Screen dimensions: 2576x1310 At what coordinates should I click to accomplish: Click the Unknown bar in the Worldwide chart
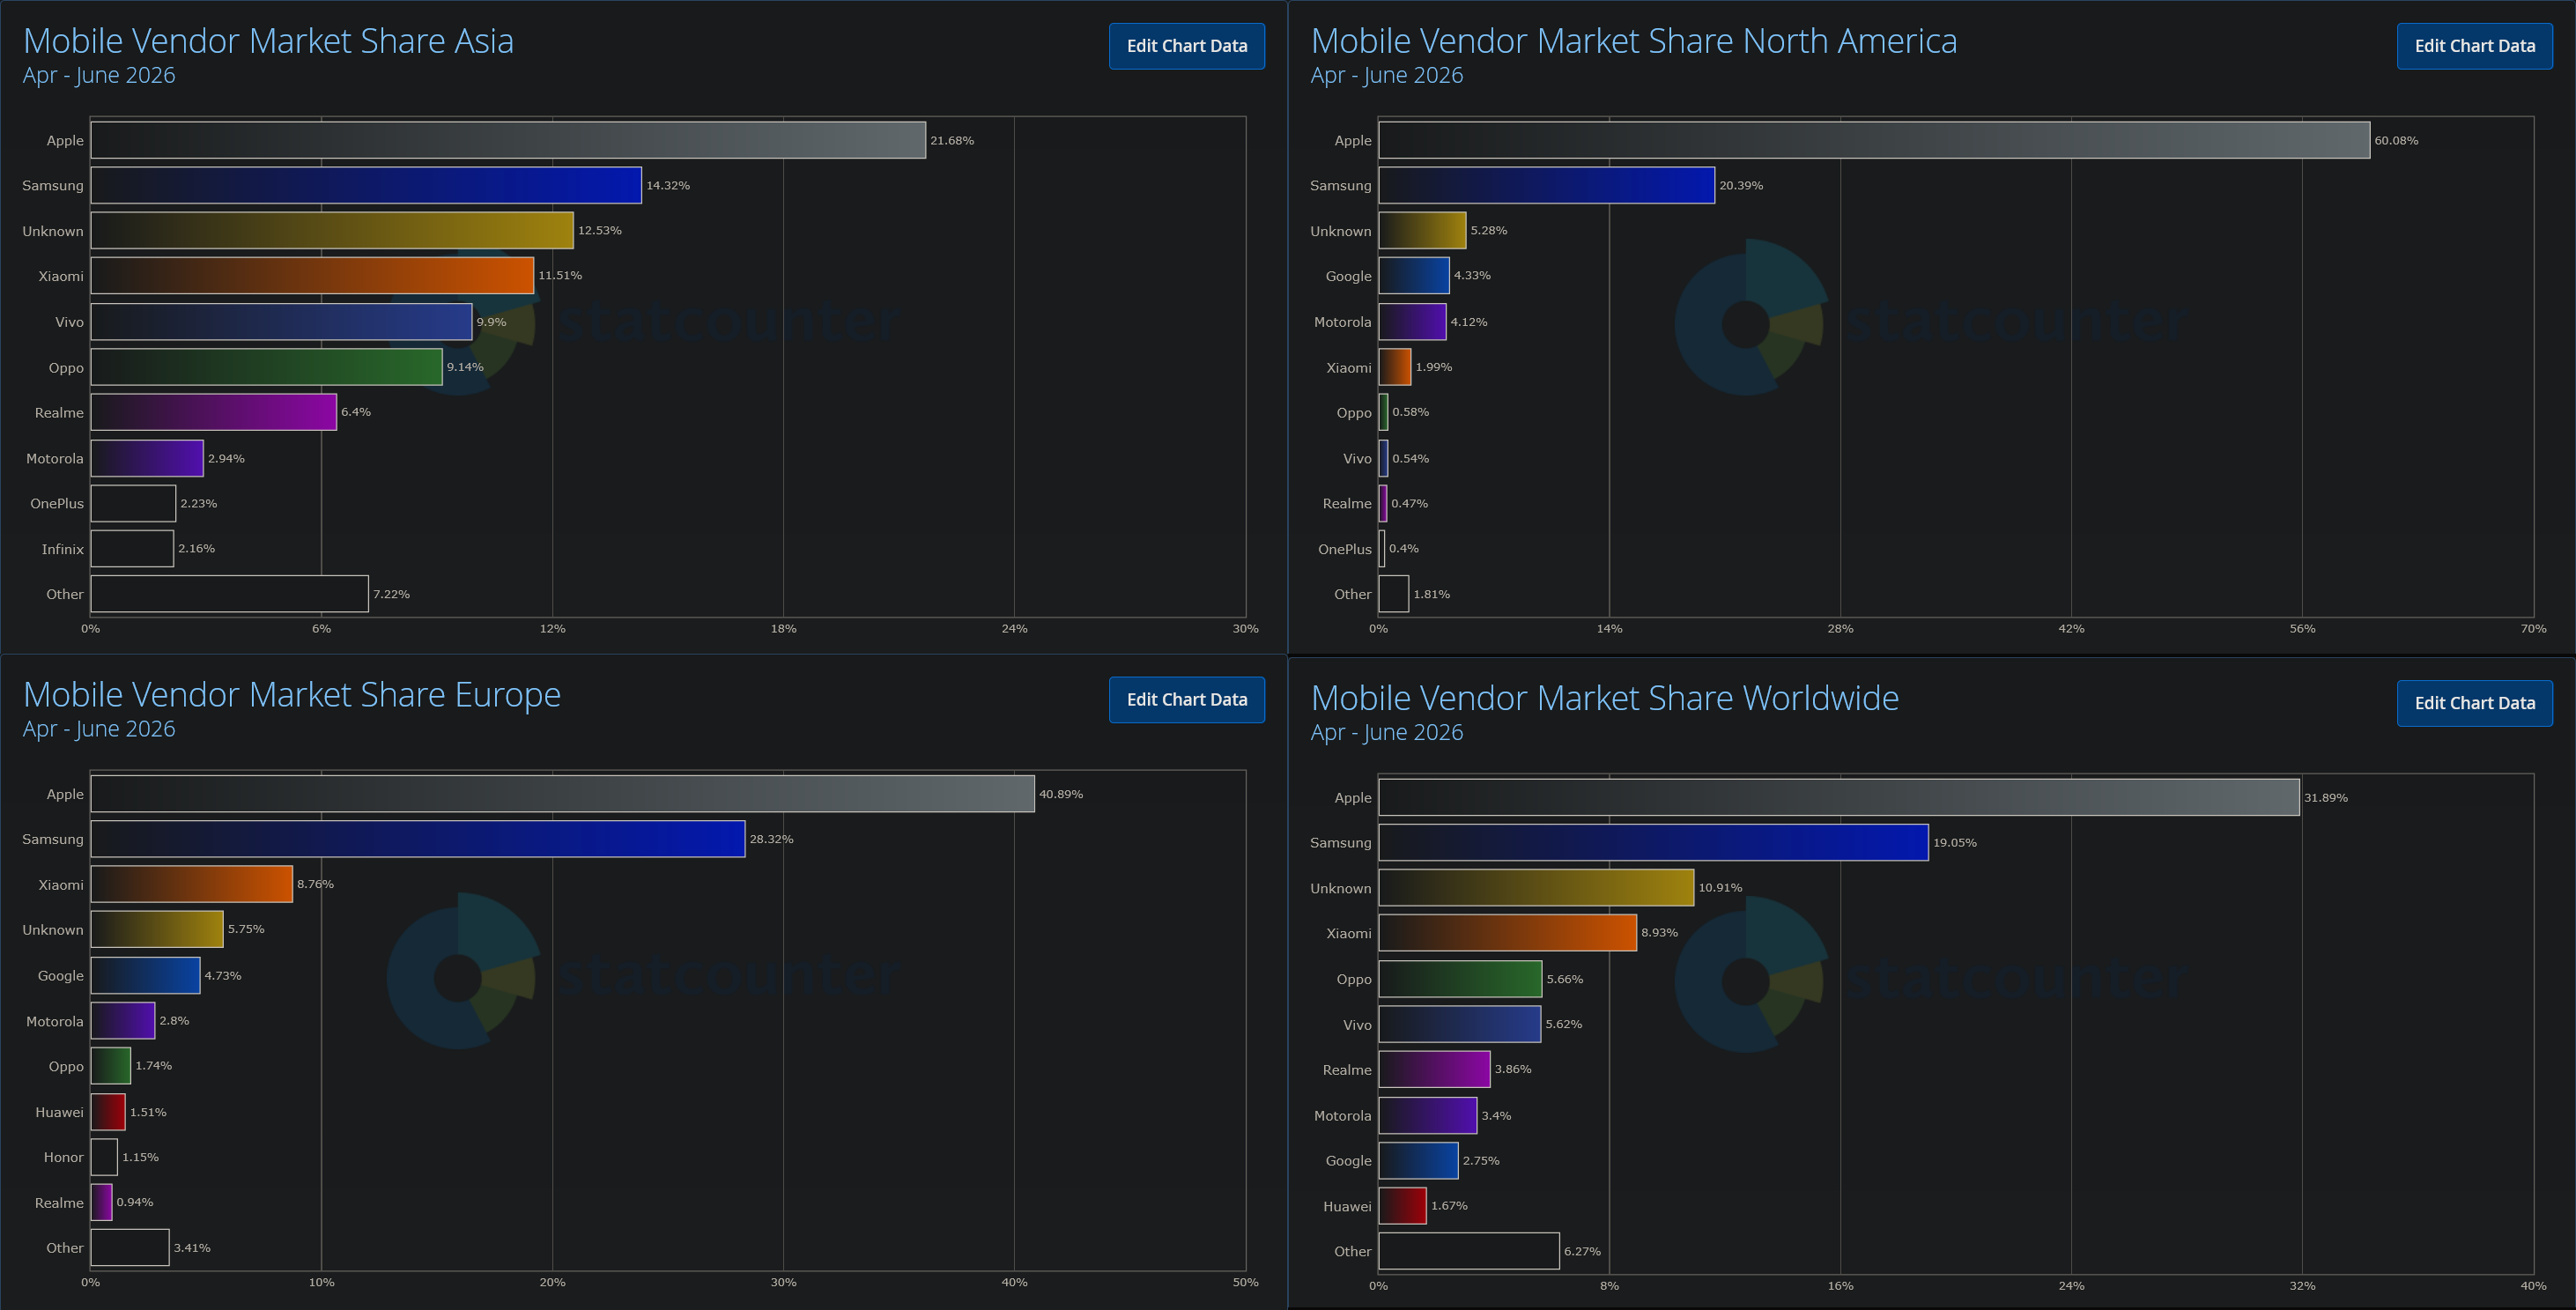point(1536,887)
